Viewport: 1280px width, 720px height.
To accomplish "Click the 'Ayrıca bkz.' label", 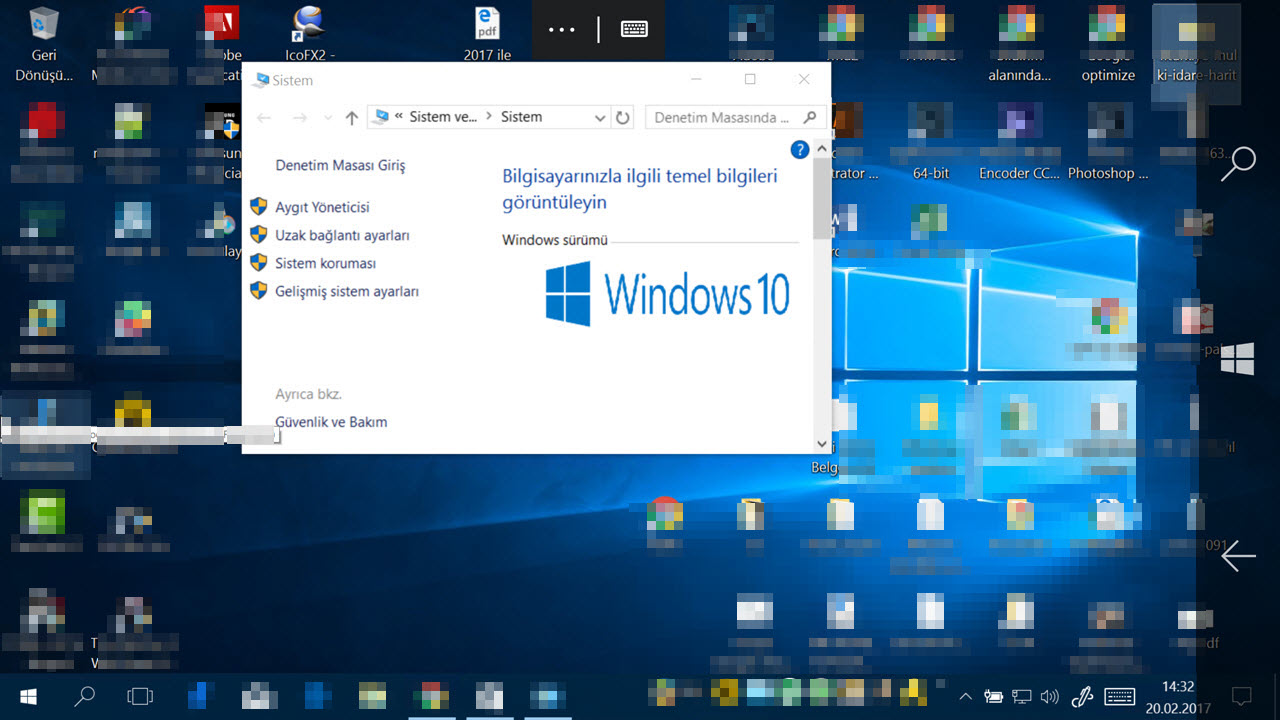I will tap(308, 394).
